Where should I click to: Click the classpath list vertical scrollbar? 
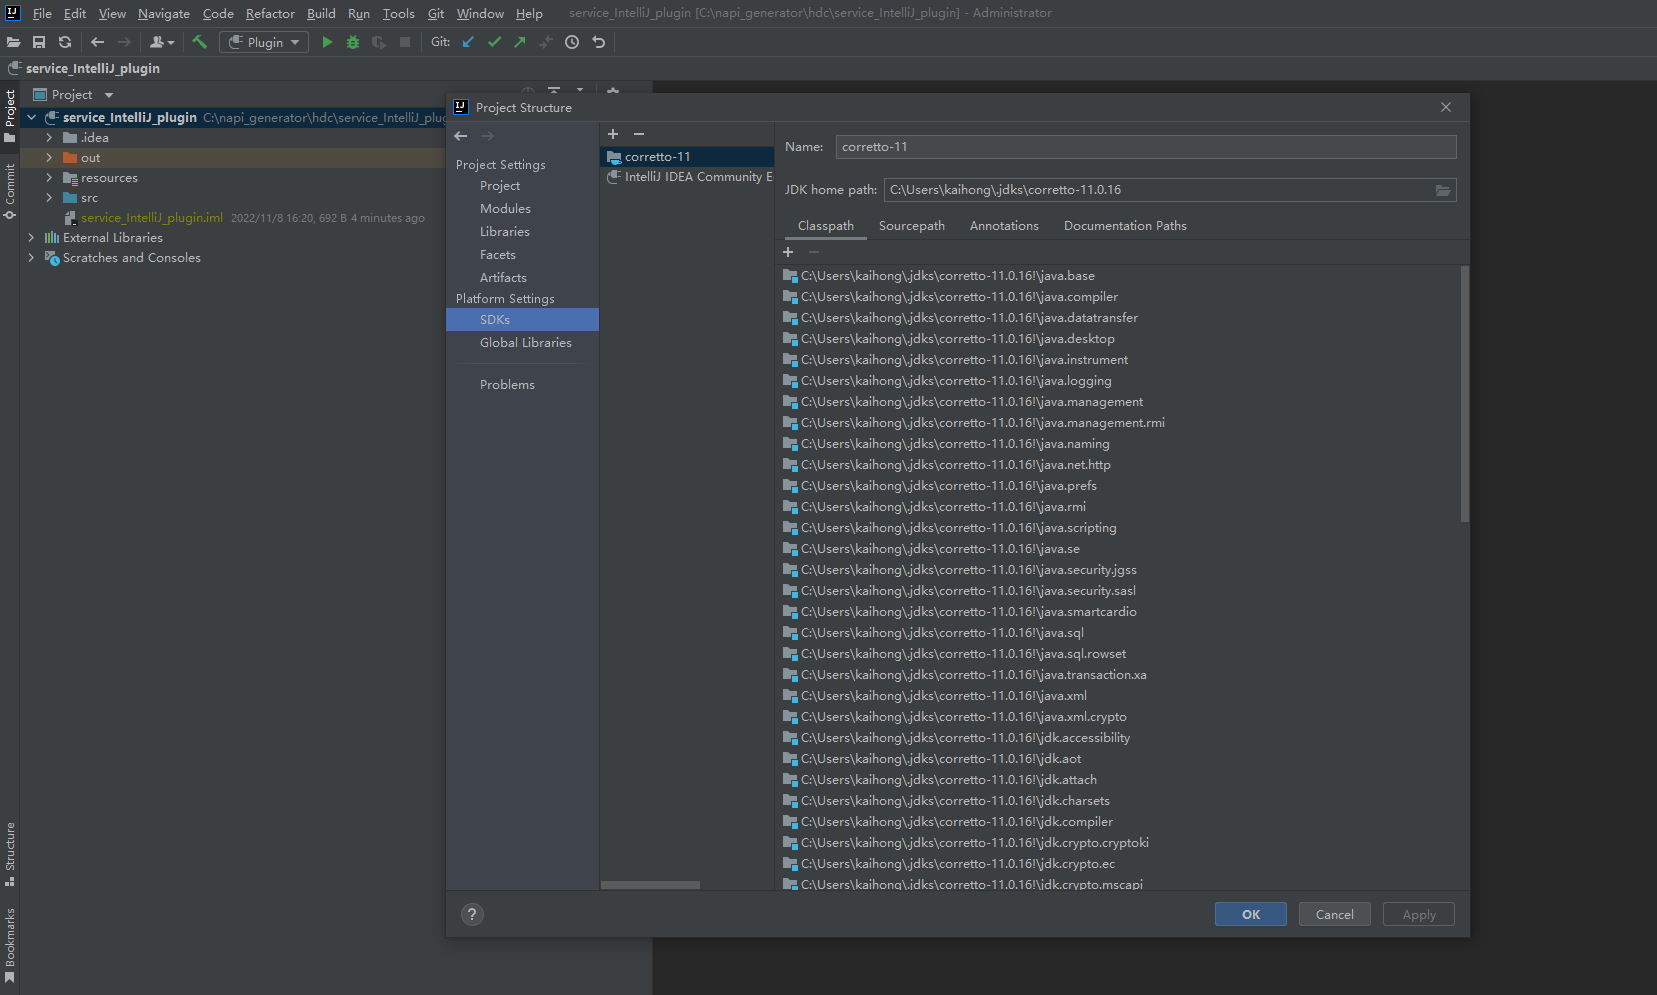coord(1465,394)
